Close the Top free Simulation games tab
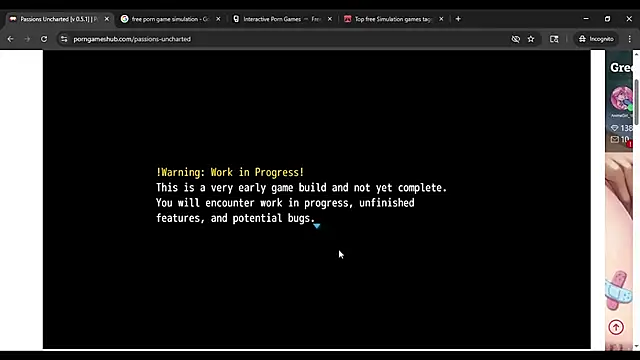The width and height of the screenshot is (640, 360). [441, 19]
